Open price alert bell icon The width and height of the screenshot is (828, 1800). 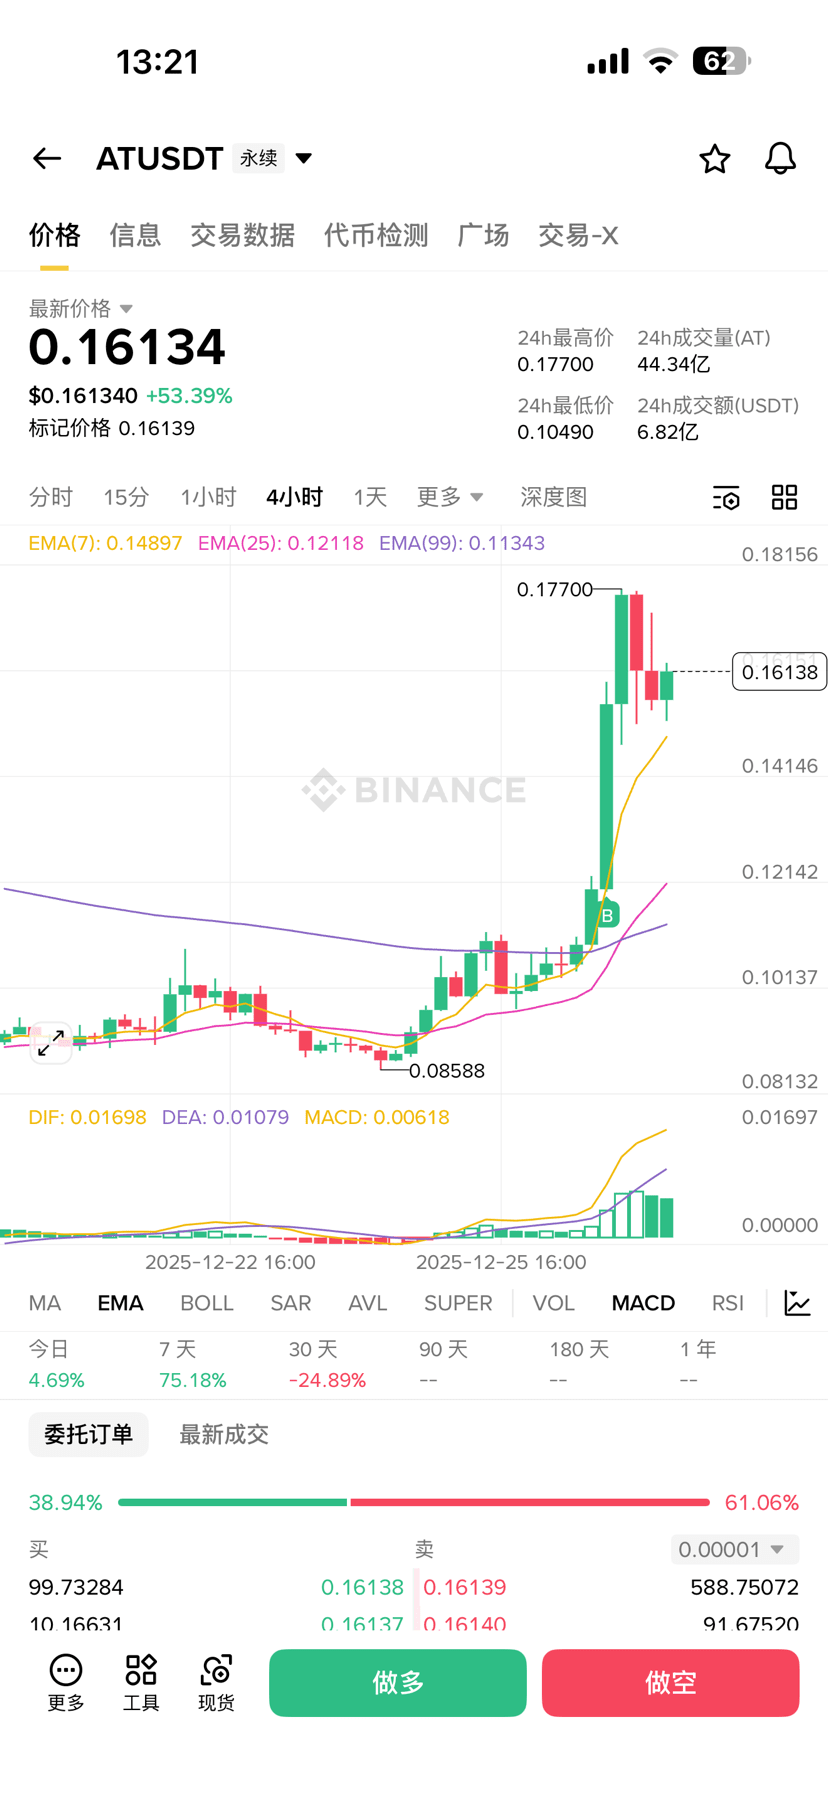[780, 158]
